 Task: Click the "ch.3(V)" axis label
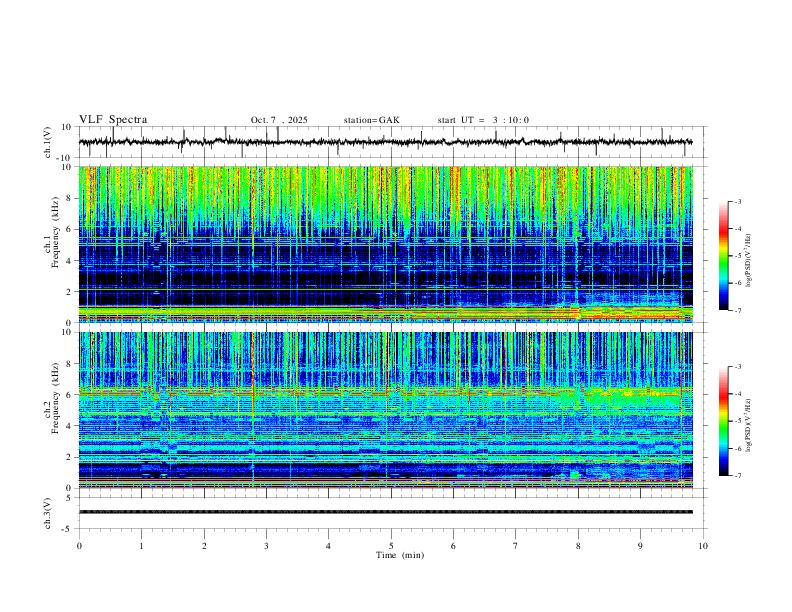point(48,513)
